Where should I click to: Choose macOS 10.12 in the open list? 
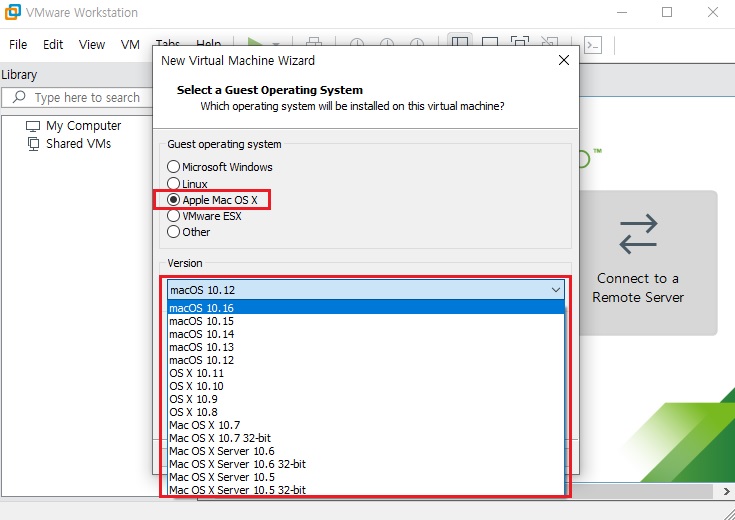point(366,360)
